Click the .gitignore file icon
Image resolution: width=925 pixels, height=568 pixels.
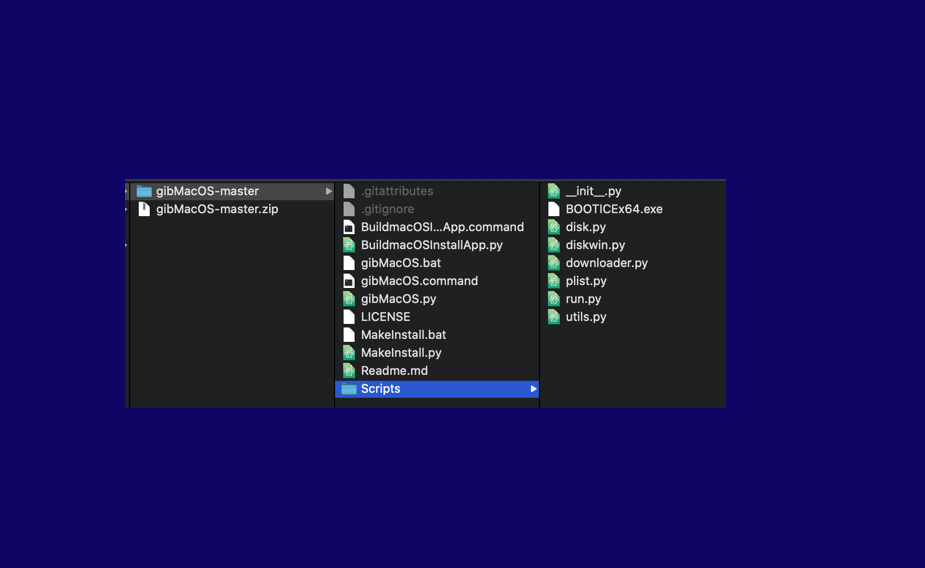349,209
